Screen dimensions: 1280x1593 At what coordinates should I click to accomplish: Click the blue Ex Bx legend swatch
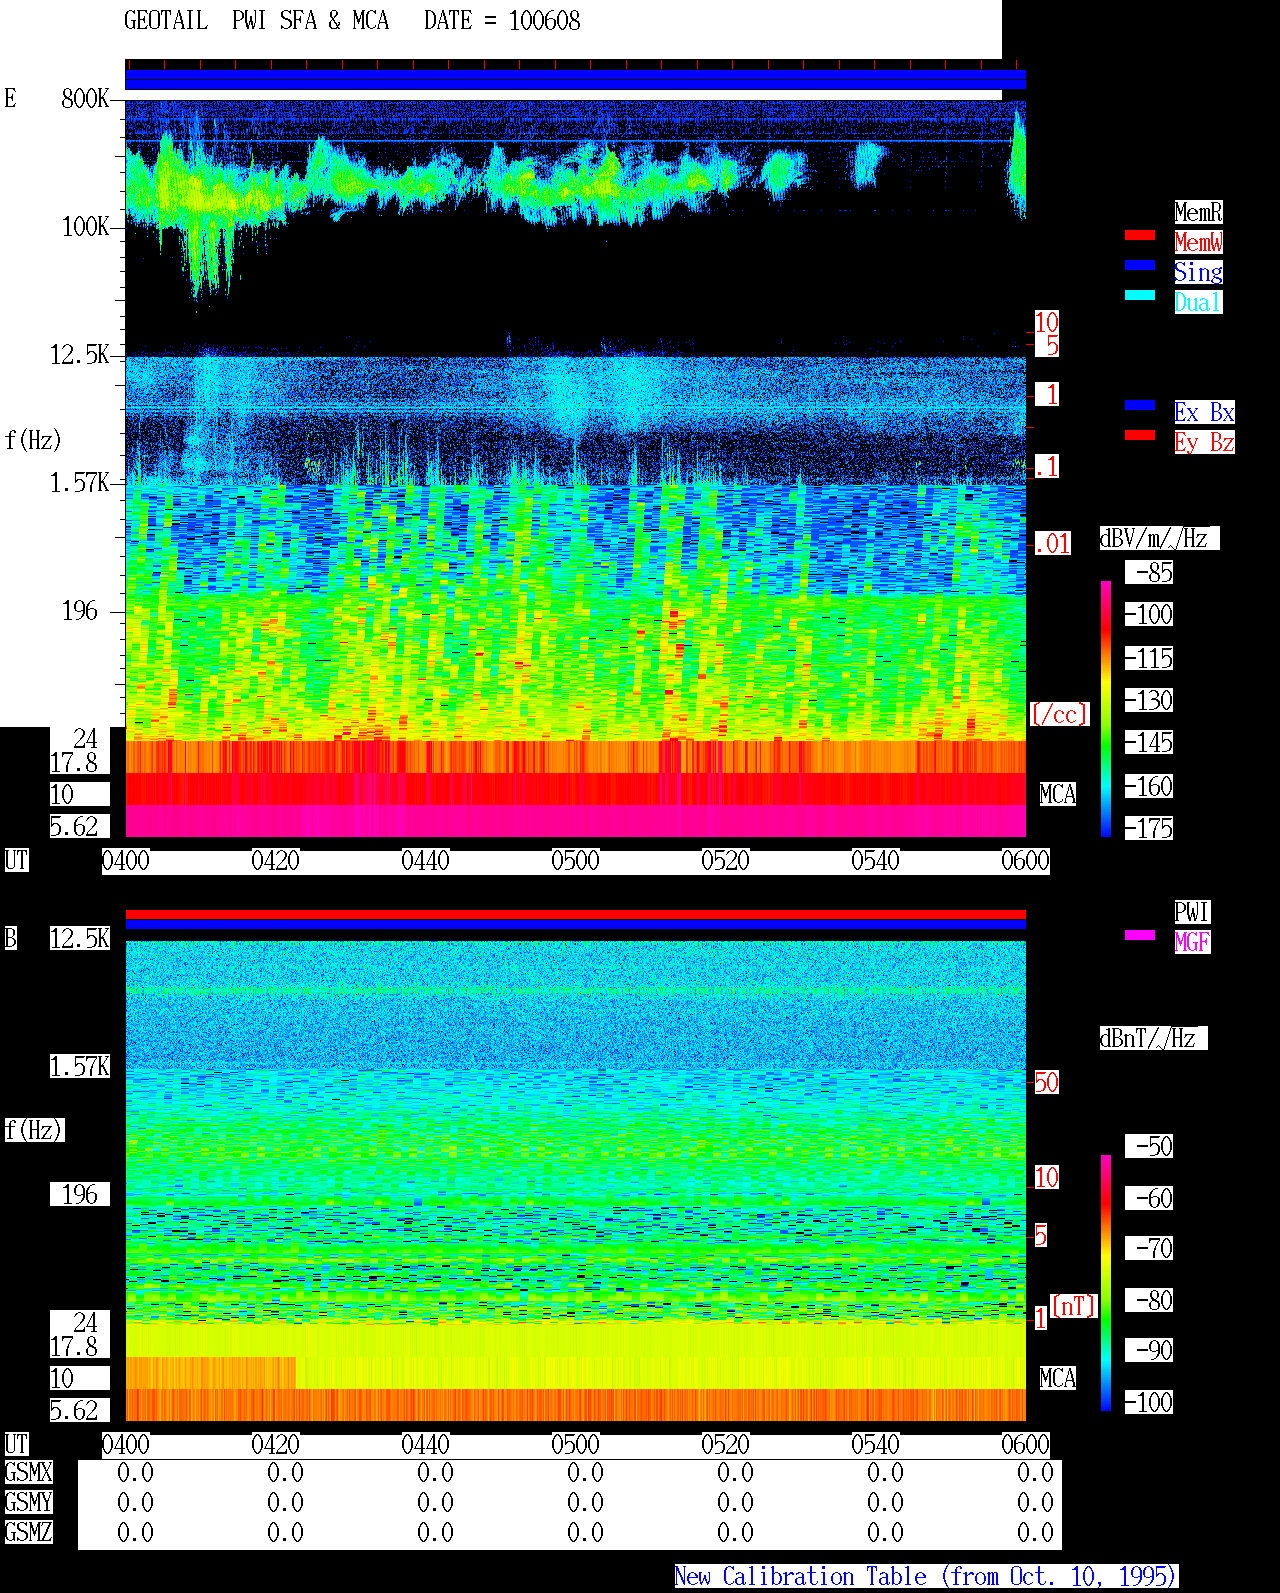(x=1140, y=405)
